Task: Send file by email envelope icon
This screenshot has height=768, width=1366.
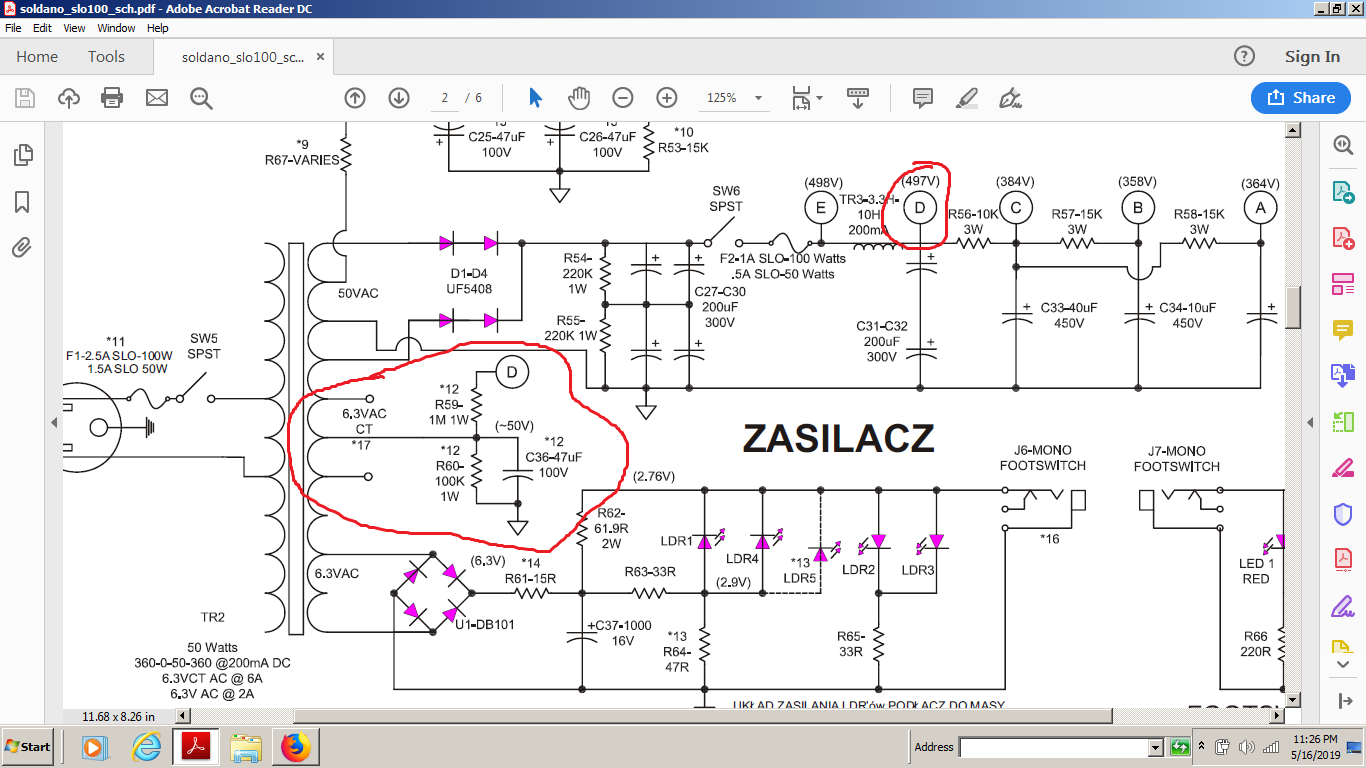Action: coord(156,98)
